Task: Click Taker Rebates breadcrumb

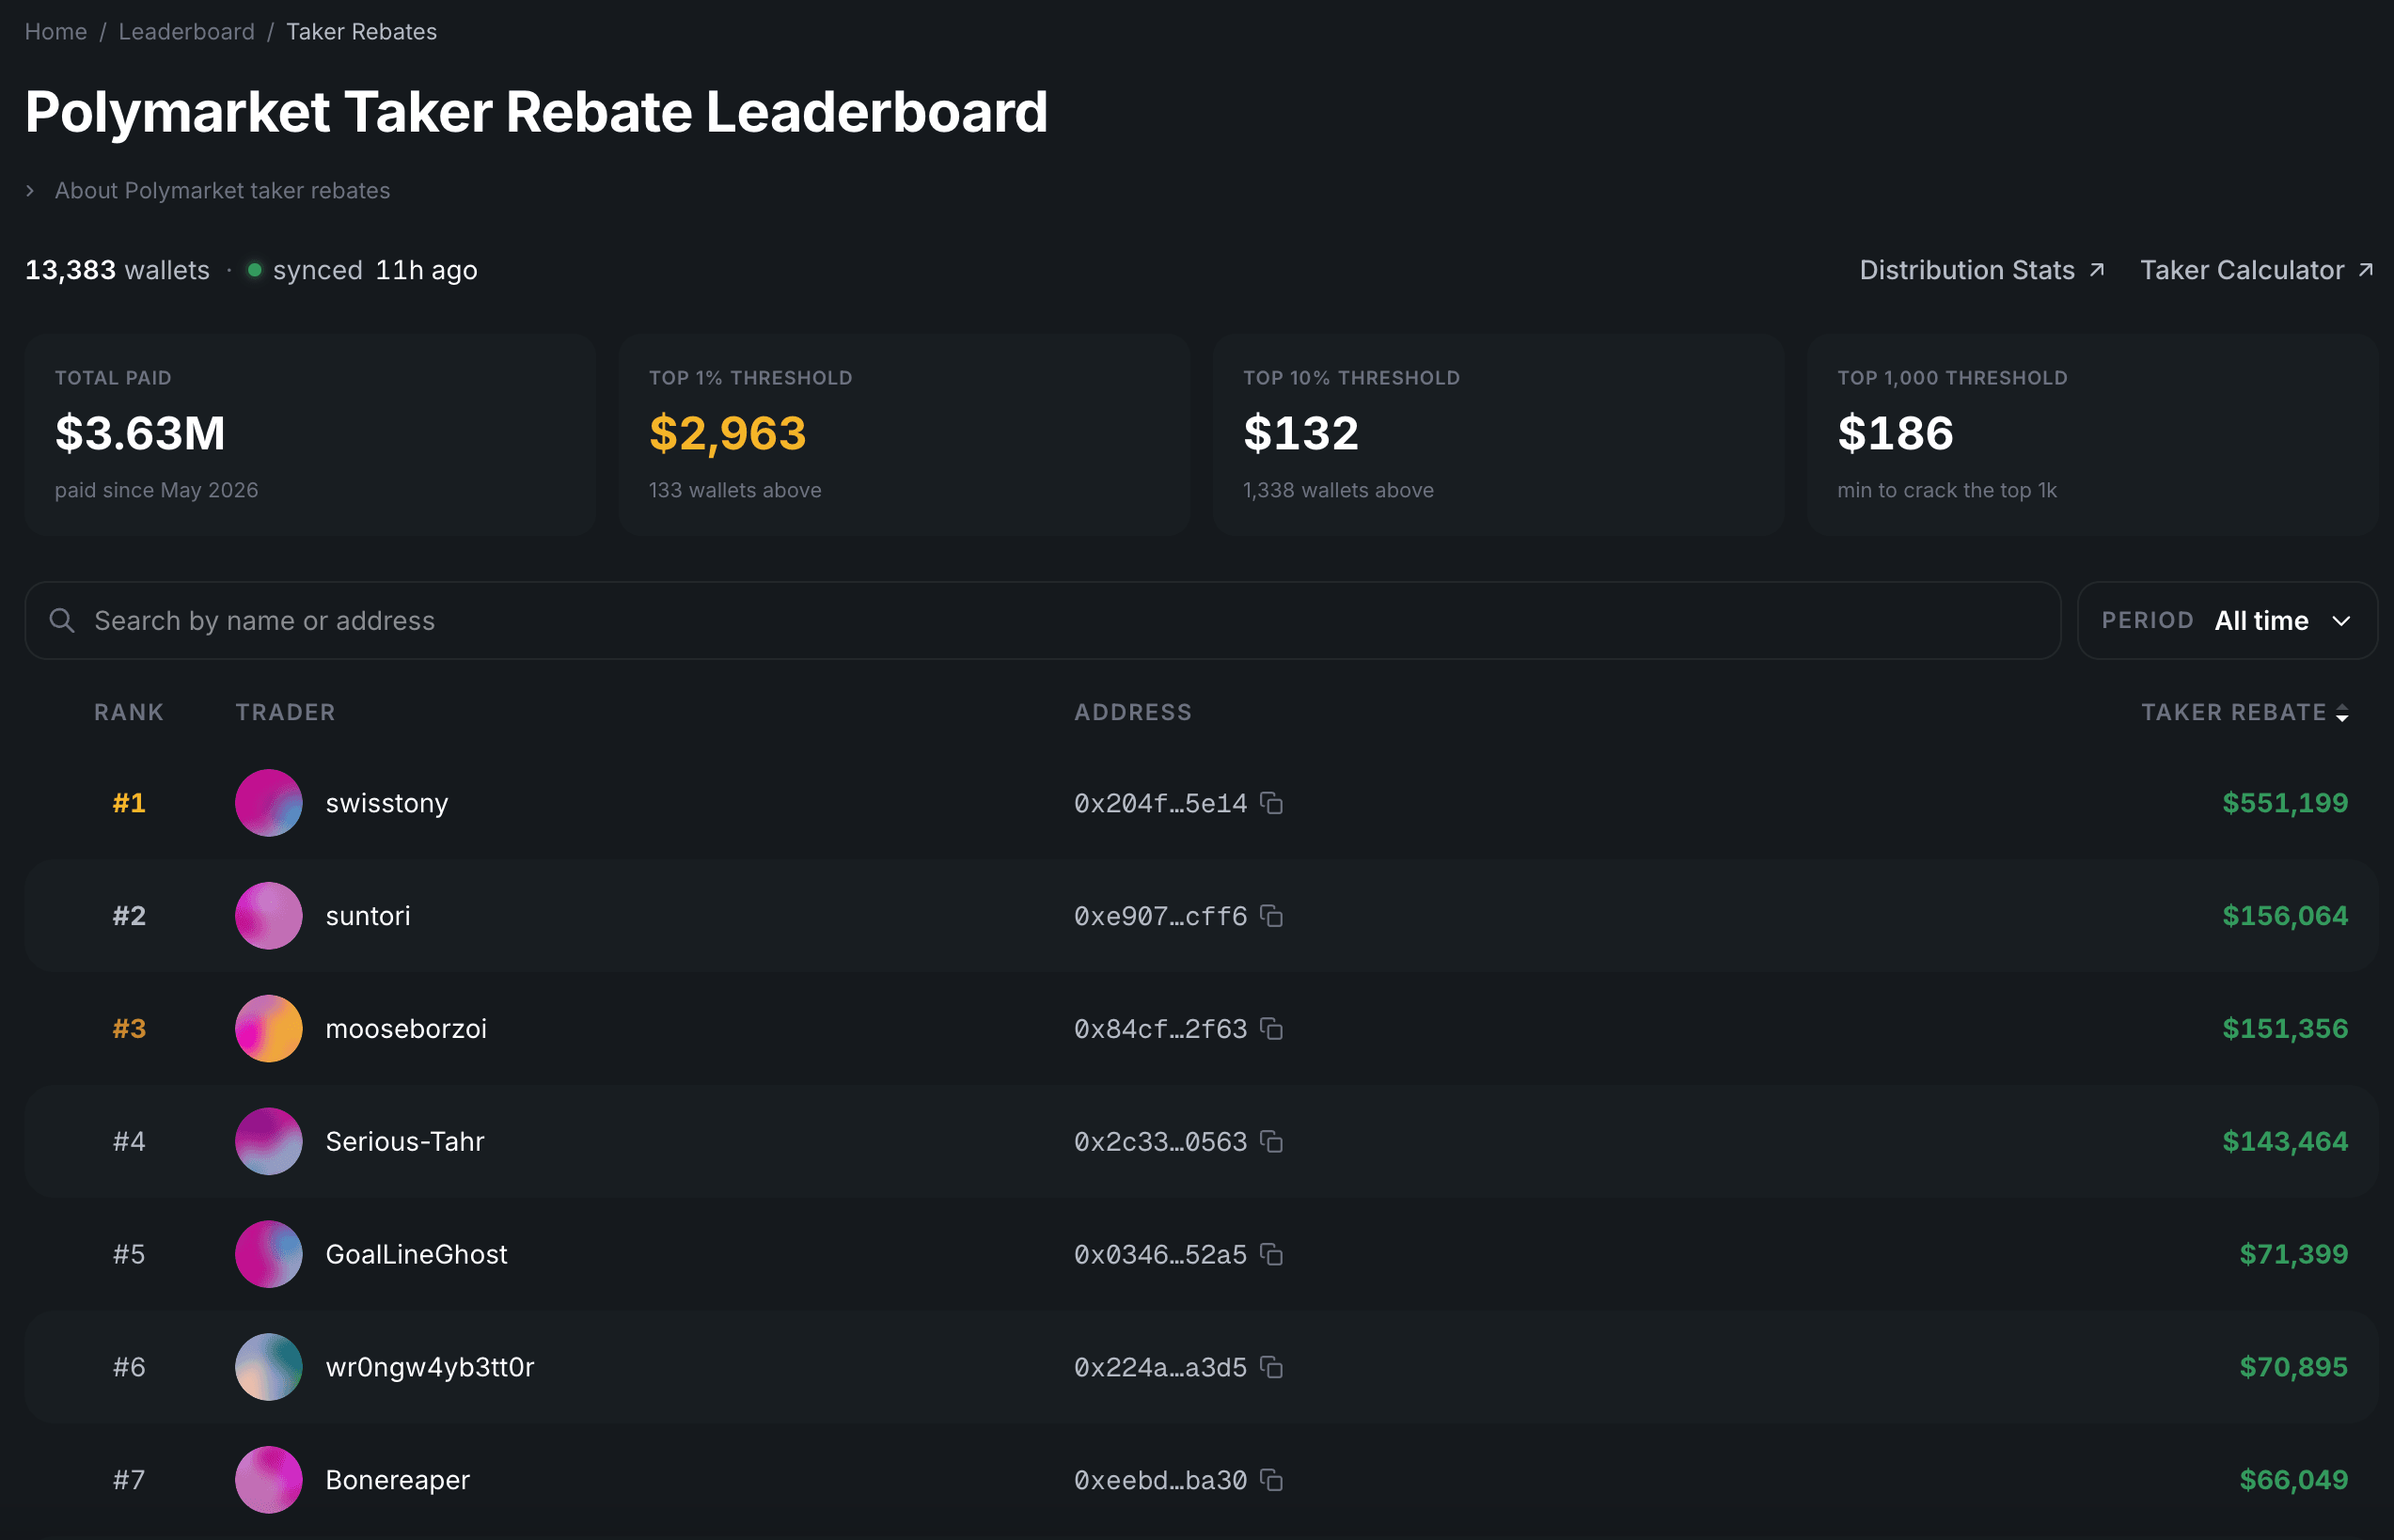Action: pyautogui.click(x=362, y=32)
